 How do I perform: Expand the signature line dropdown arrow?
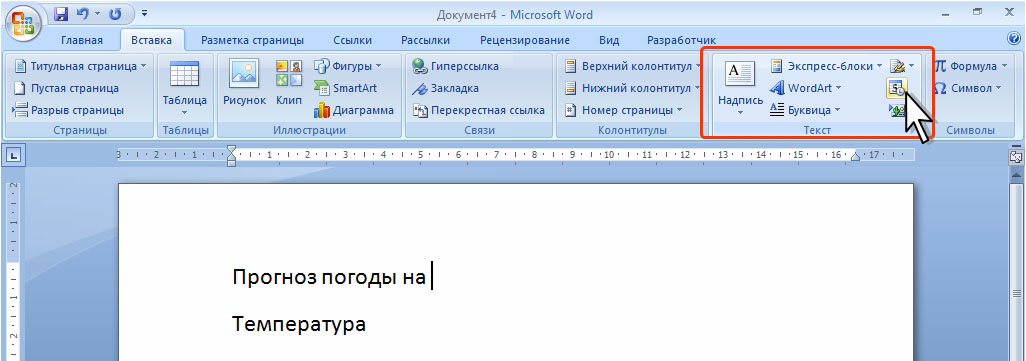coord(911,66)
